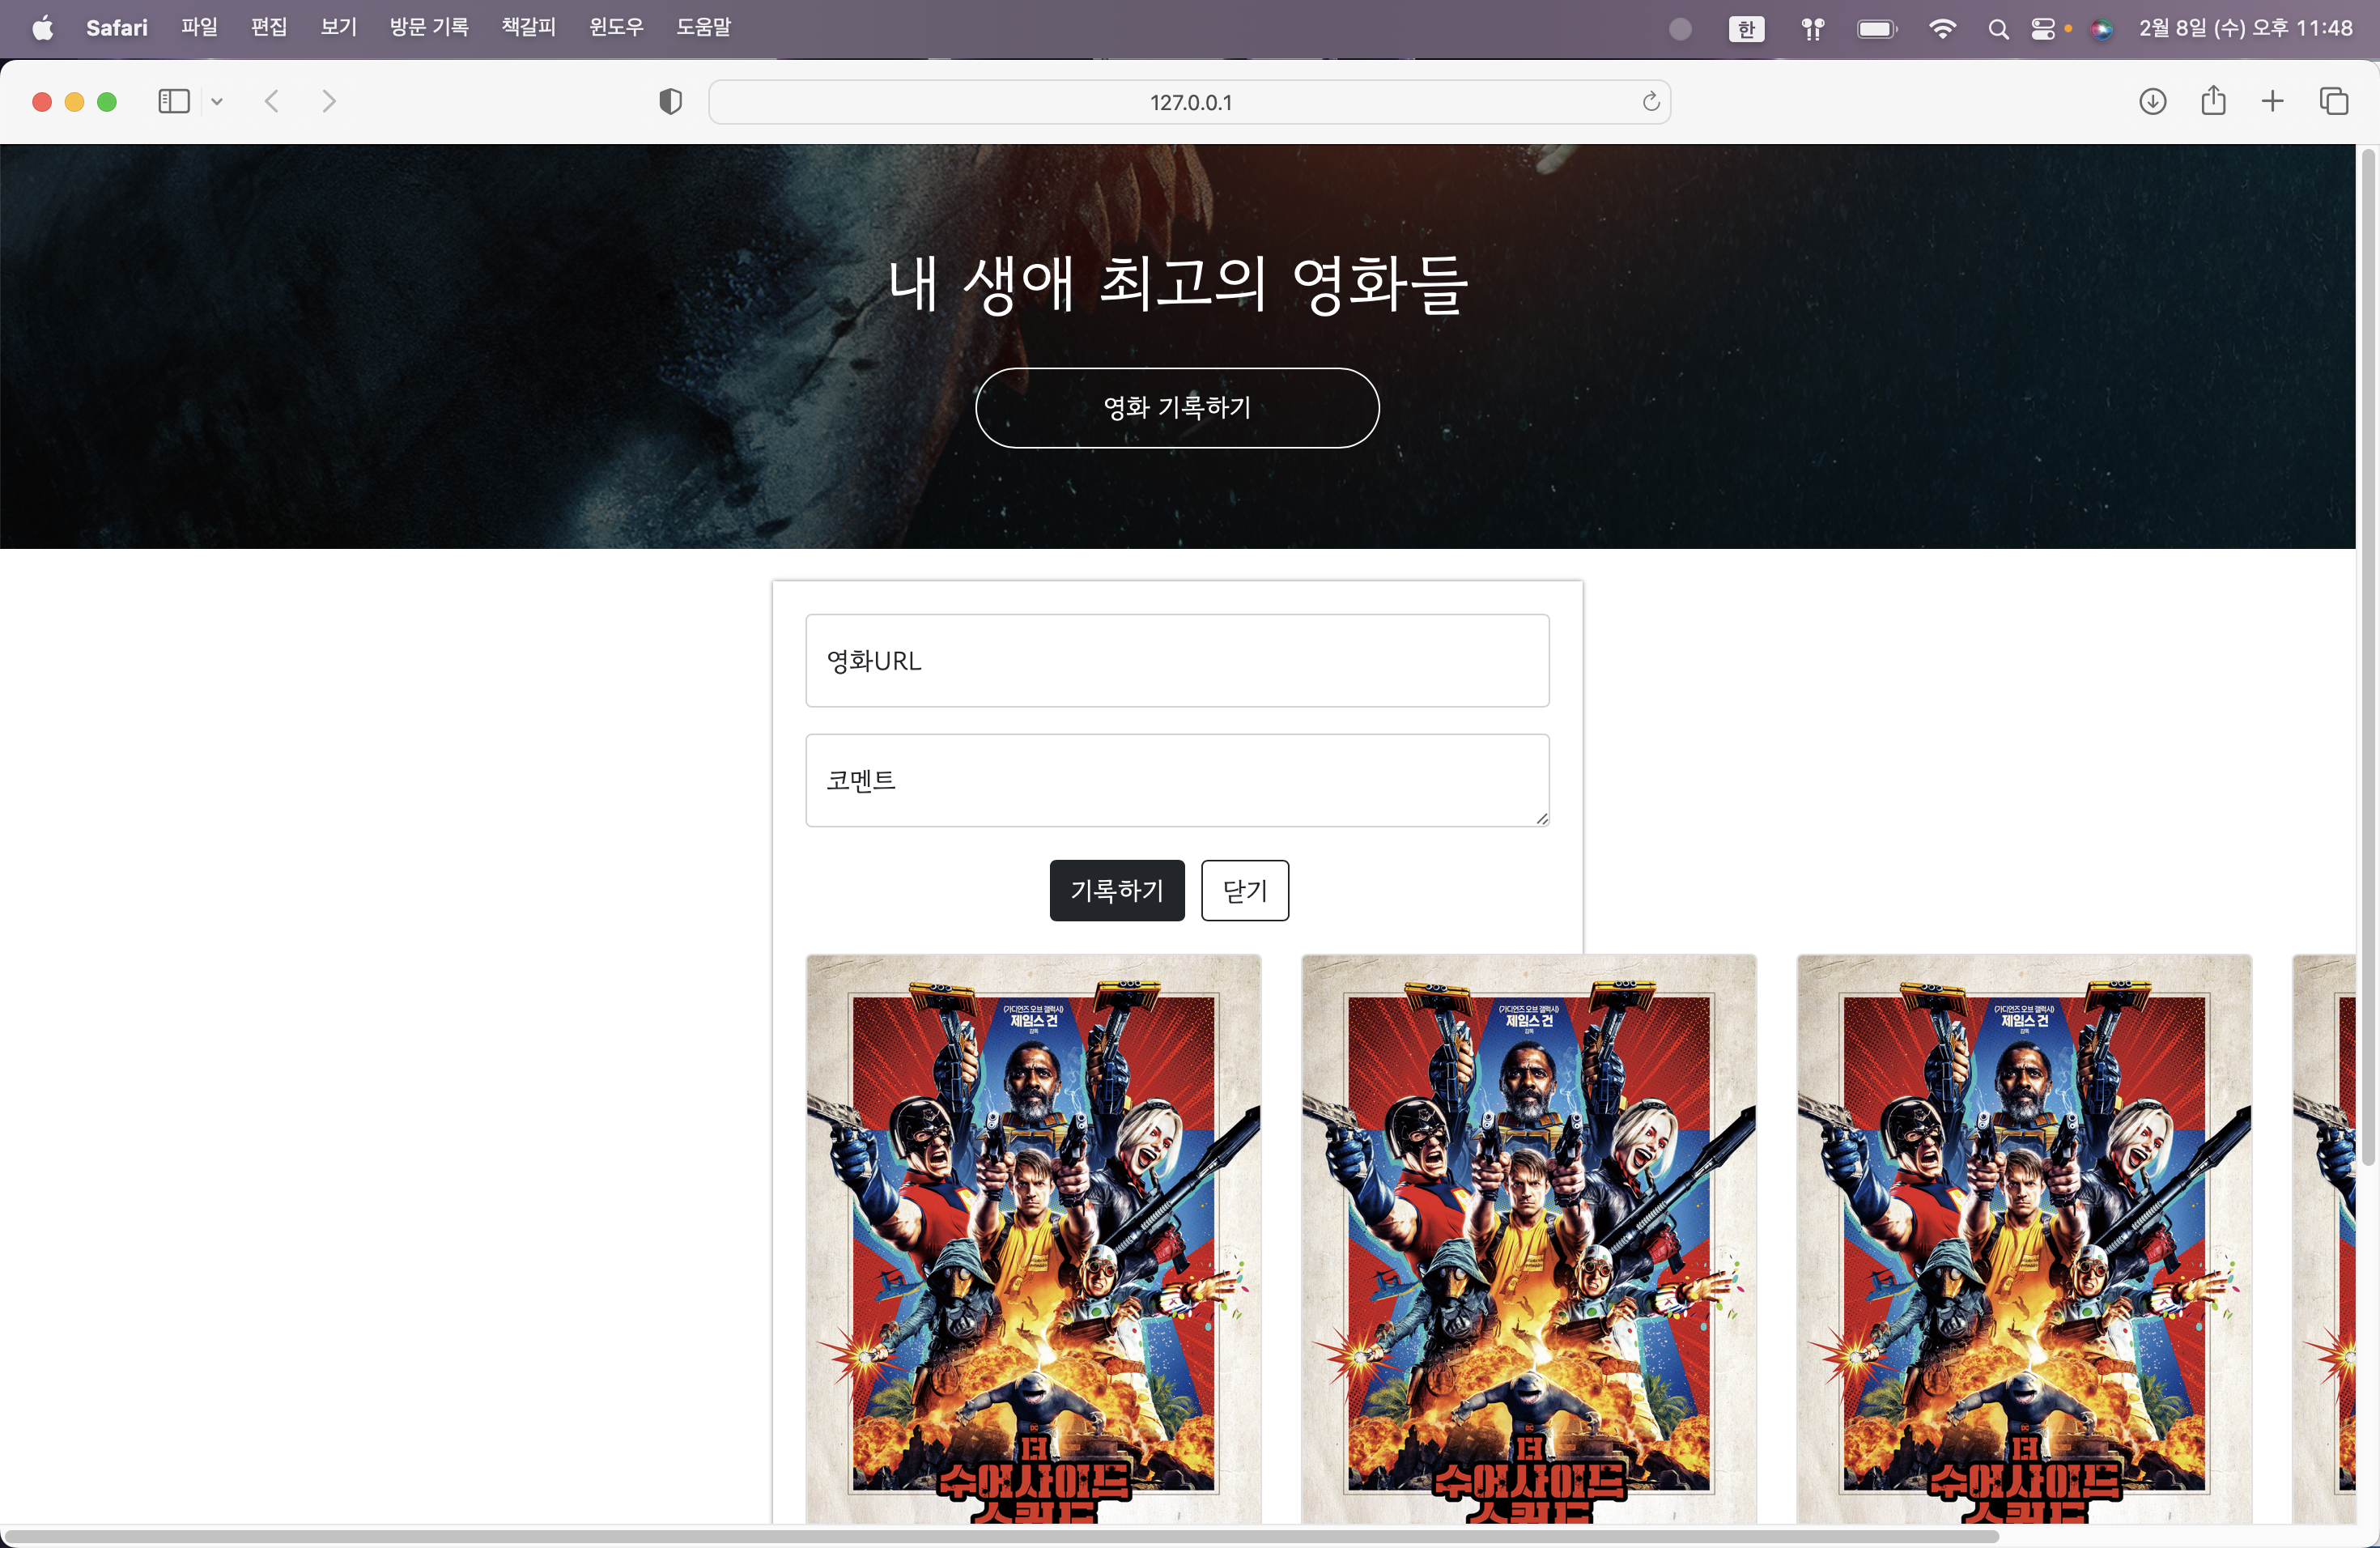Image resolution: width=2380 pixels, height=1548 pixels.
Task: Open the 편집 menu
Action: (269, 28)
